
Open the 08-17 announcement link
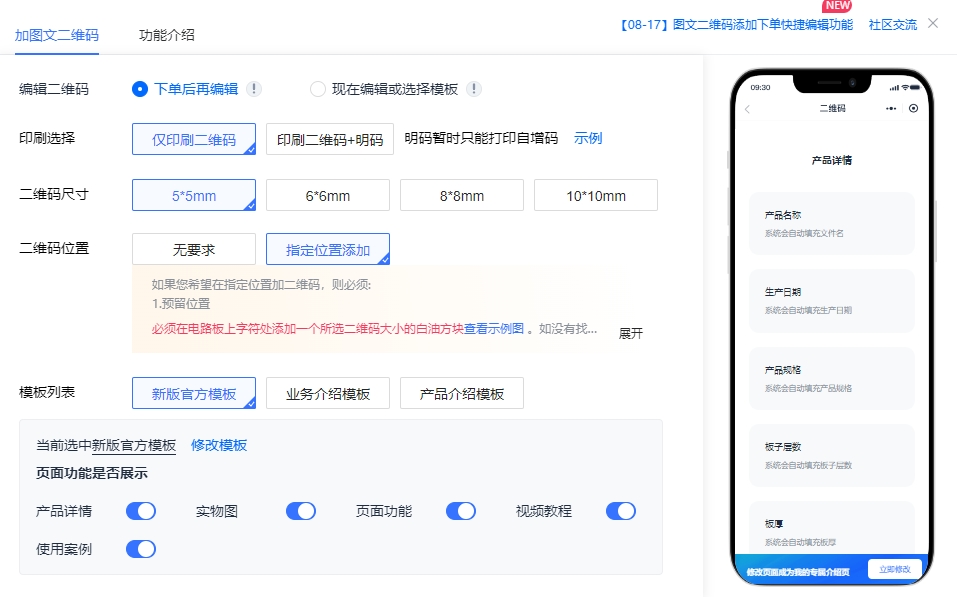pos(735,24)
